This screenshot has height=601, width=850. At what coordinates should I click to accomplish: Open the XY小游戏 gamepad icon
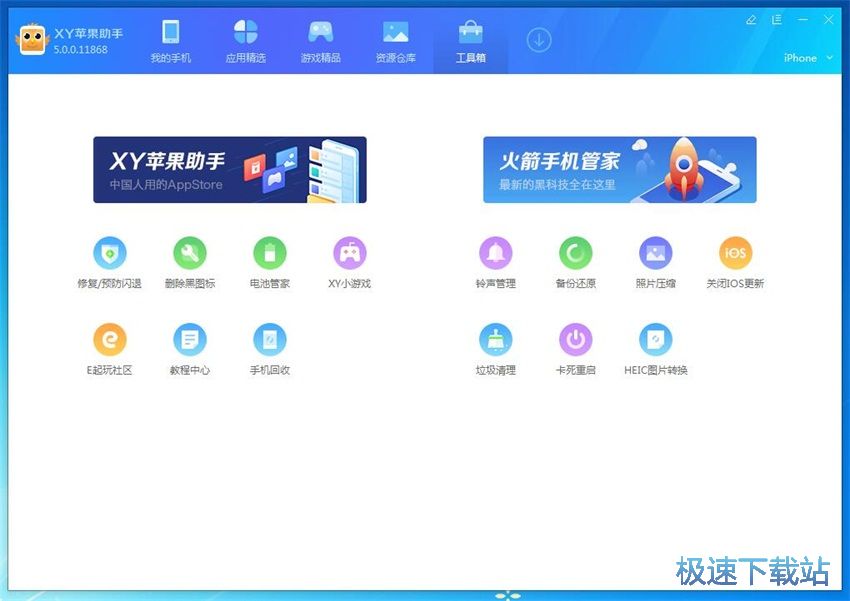pos(350,253)
